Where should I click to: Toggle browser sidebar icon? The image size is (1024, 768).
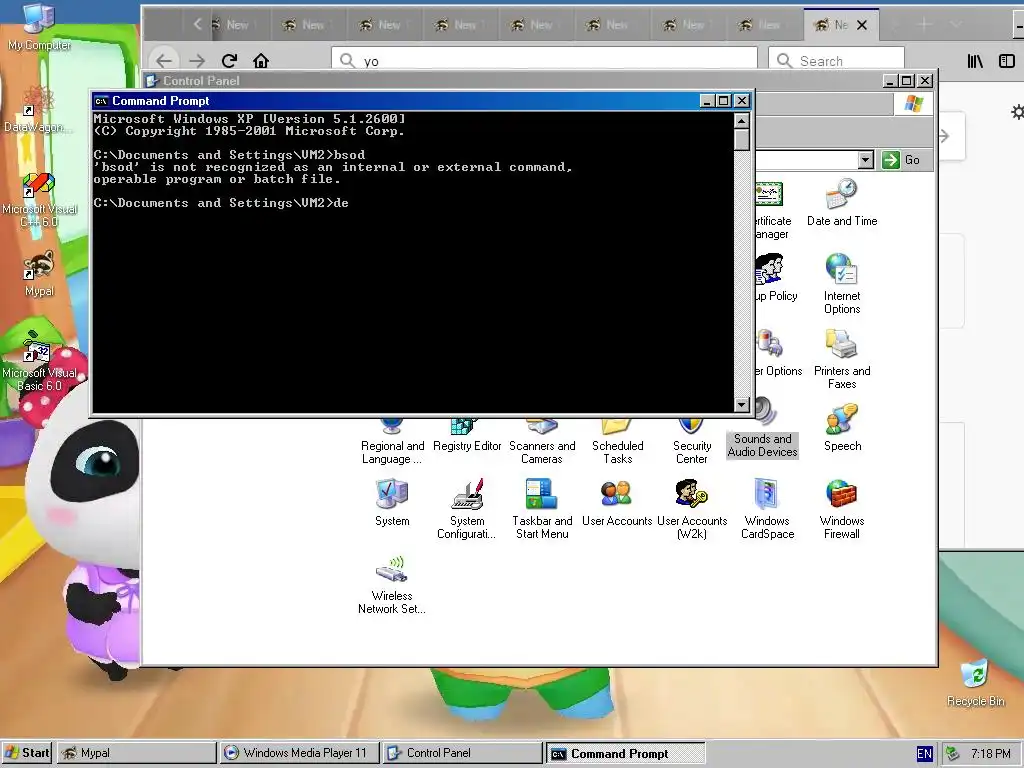pyautogui.click(x=1007, y=61)
